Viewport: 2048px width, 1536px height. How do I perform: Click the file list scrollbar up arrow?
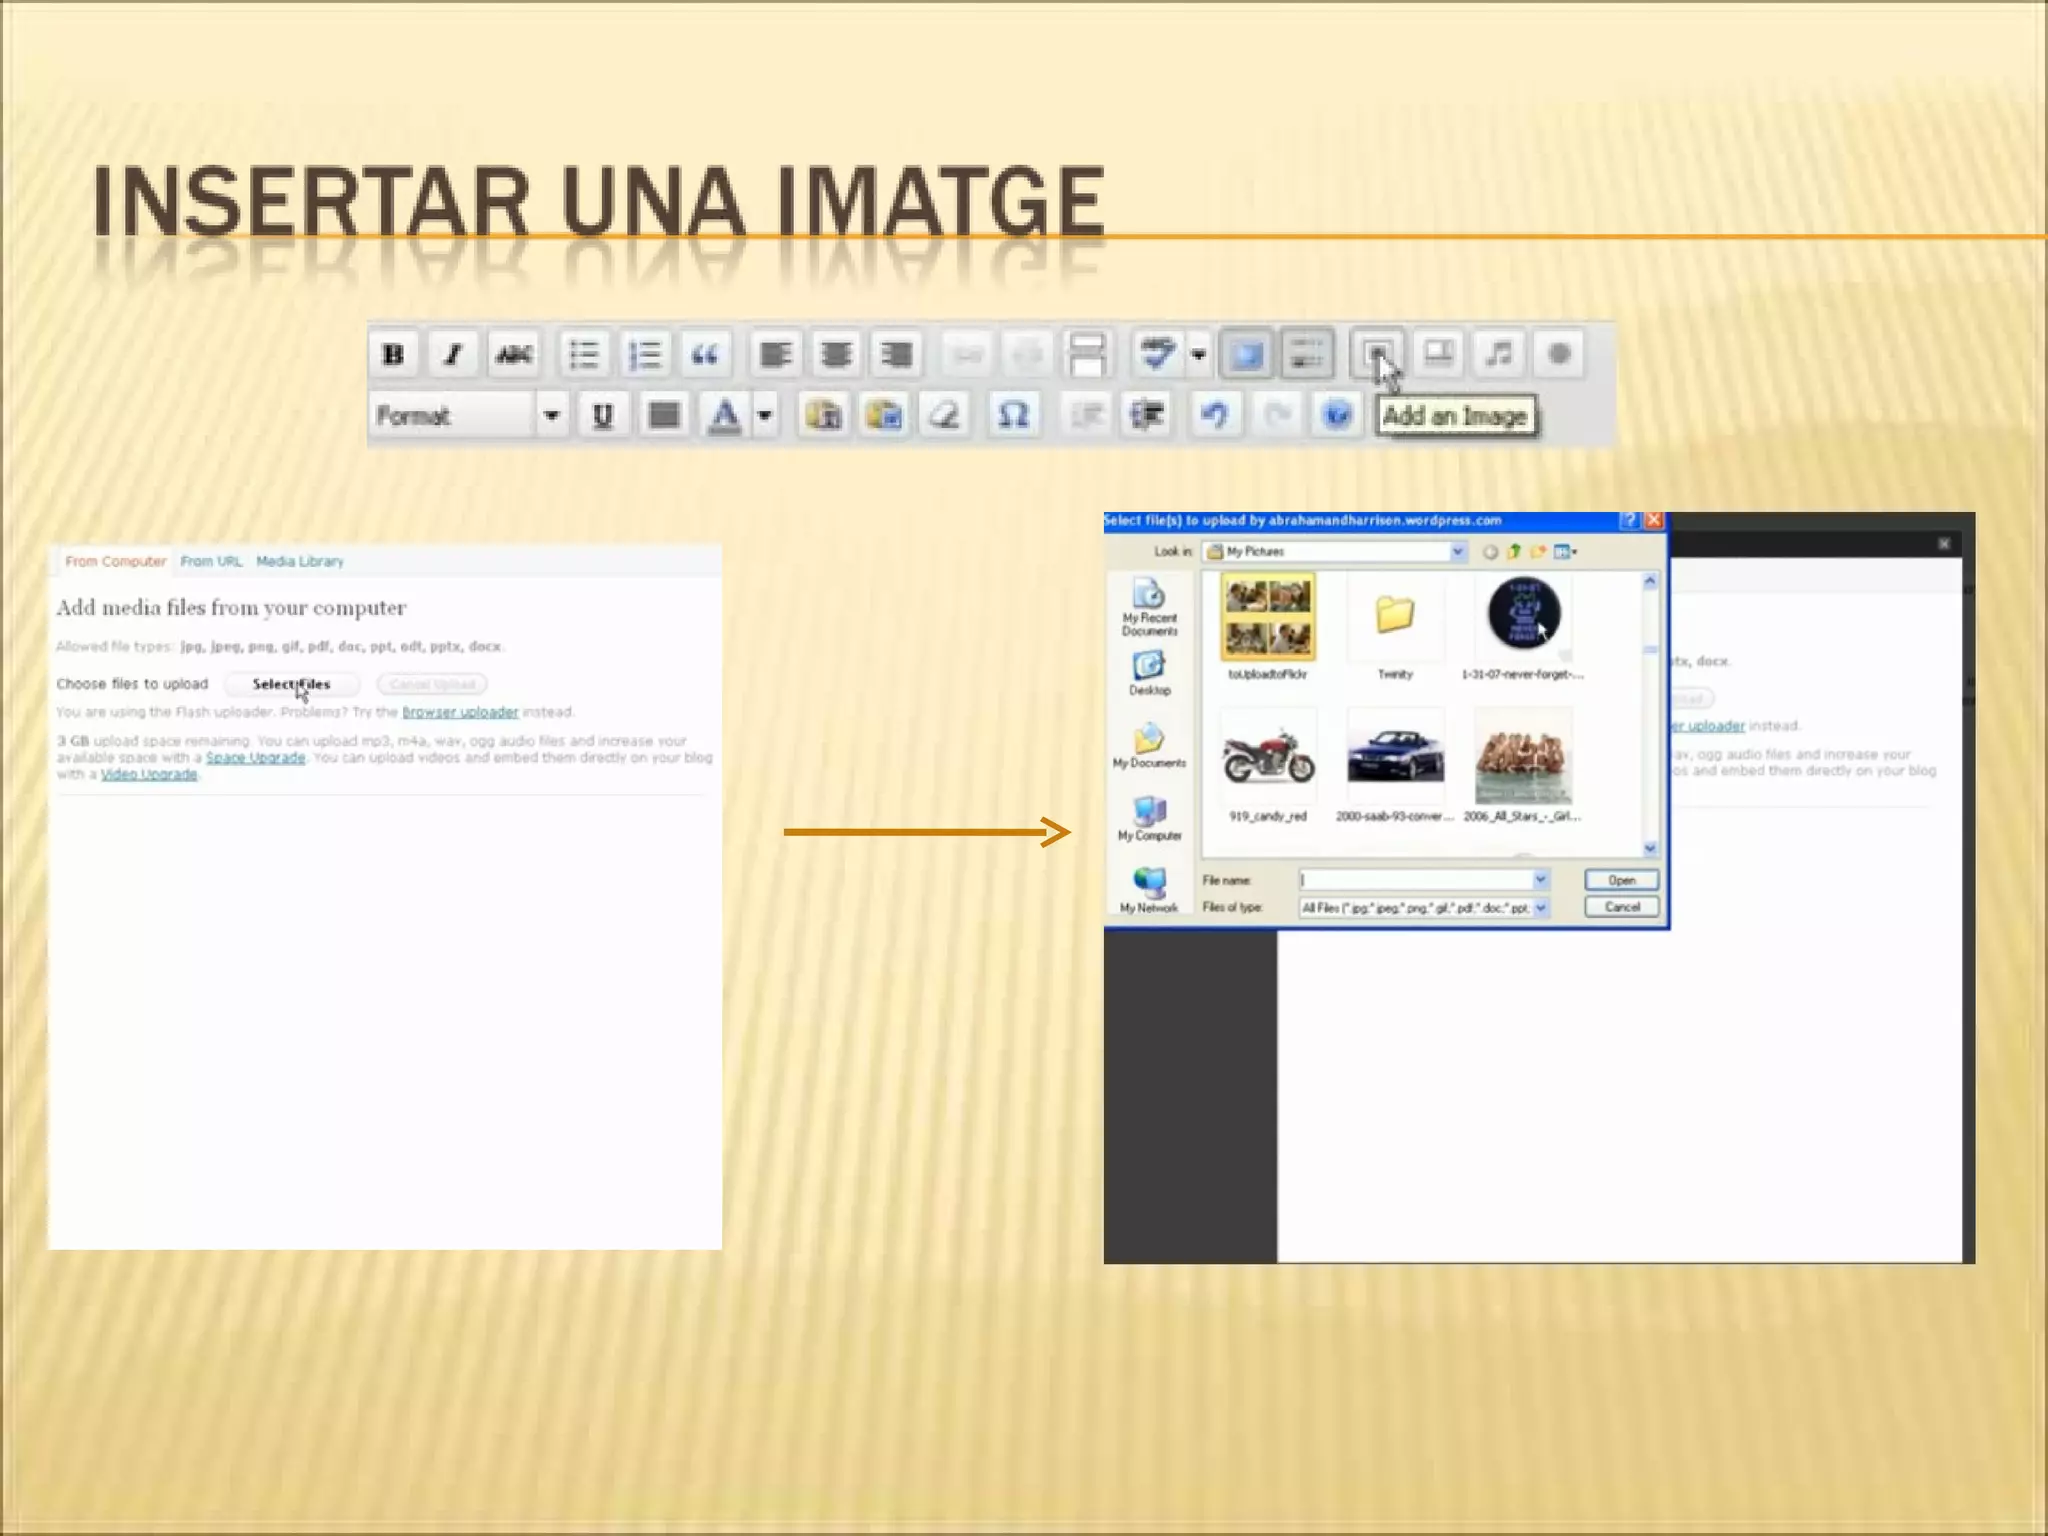(x=1650, y=581)
